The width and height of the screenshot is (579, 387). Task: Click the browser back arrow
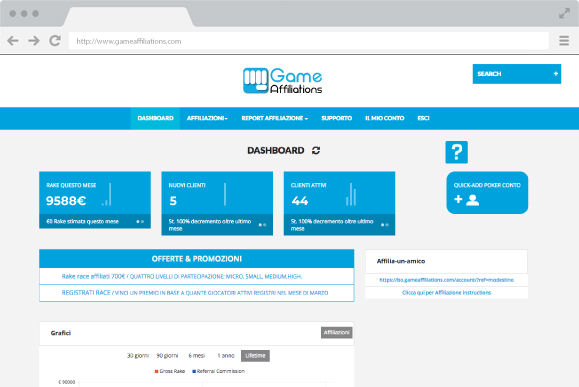tap(13, 41)
